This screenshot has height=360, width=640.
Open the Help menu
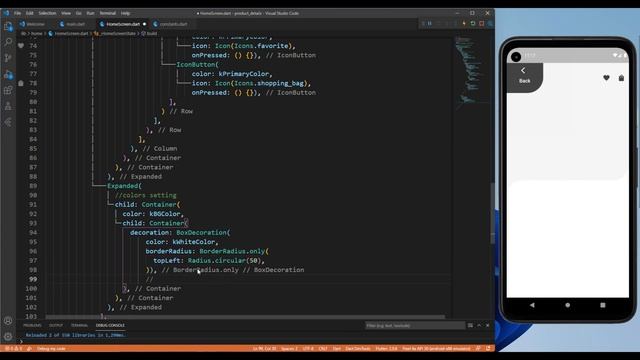click(125, 13)
